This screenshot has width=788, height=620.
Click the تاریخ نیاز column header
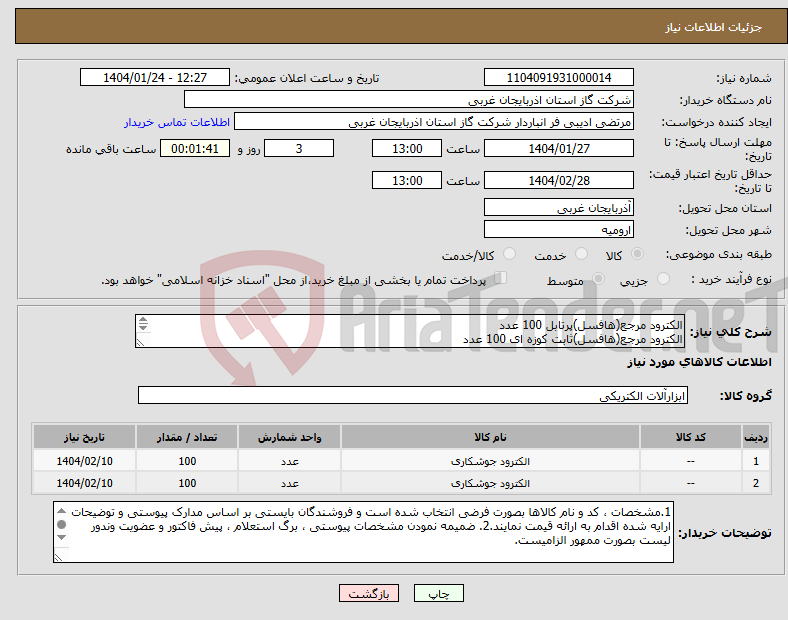[x=84, y=437]
